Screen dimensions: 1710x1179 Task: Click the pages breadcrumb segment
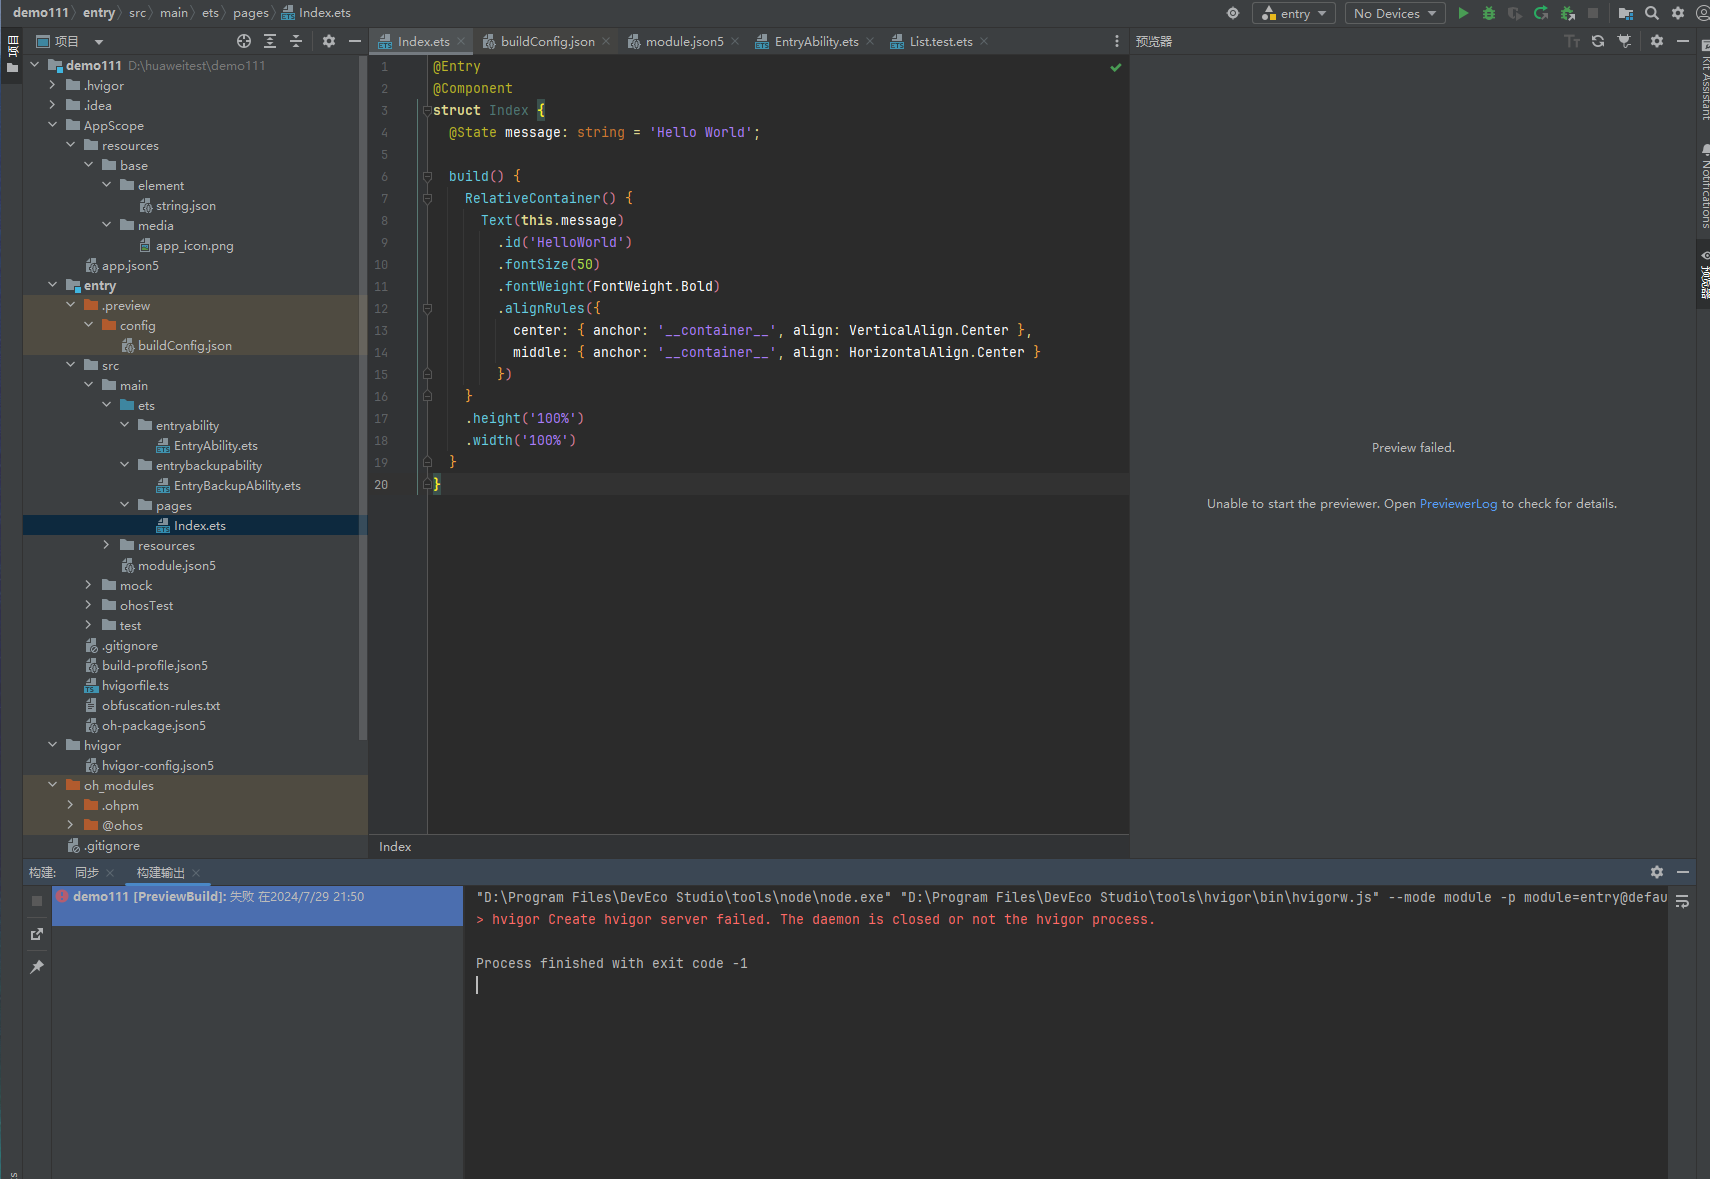(251, 13)
